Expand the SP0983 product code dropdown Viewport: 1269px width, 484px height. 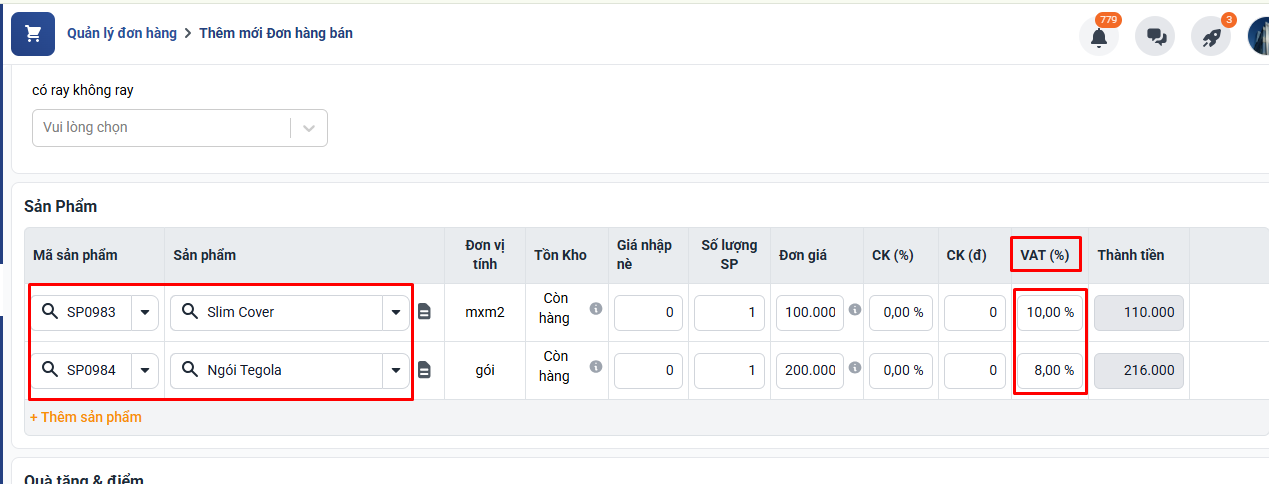pyautogui.click(x=146, y=313)
